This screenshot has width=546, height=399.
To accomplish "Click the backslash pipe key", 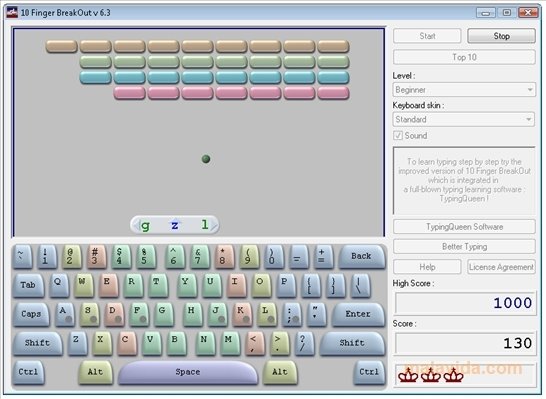I will point(360,285).
